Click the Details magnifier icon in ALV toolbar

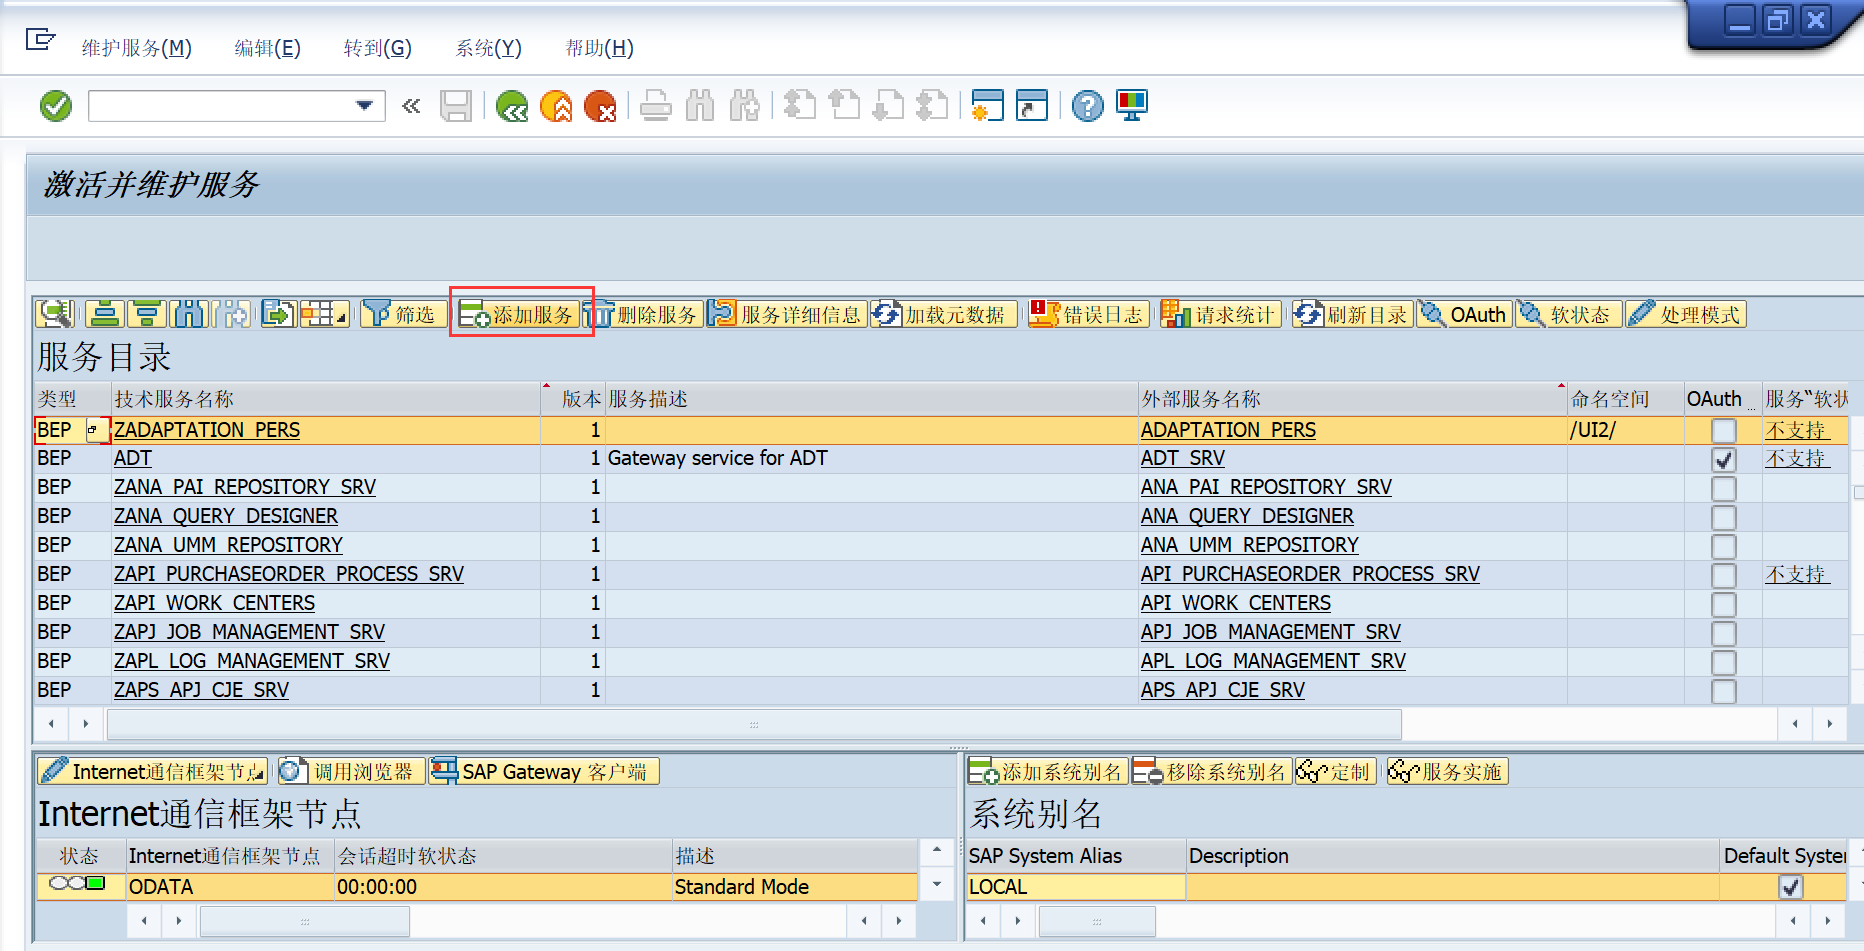56,314
